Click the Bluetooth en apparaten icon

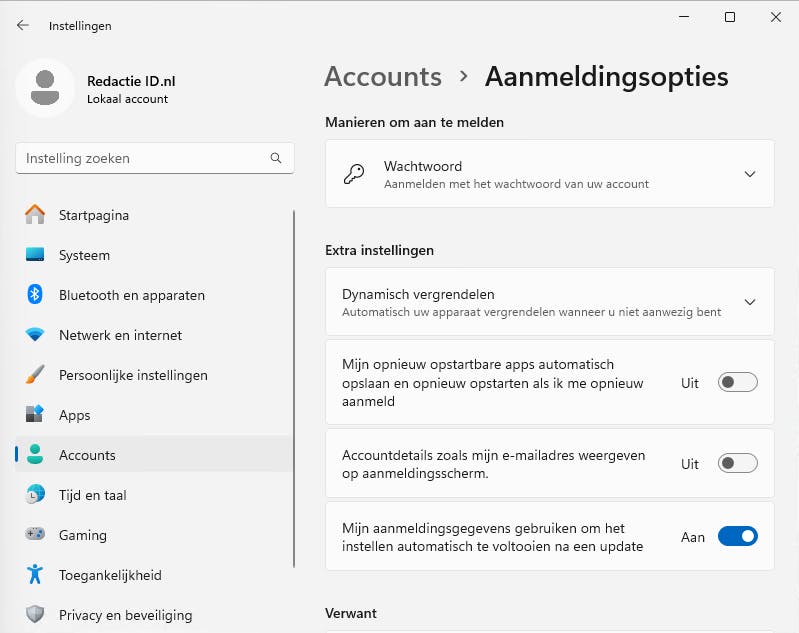coord(35,295)
